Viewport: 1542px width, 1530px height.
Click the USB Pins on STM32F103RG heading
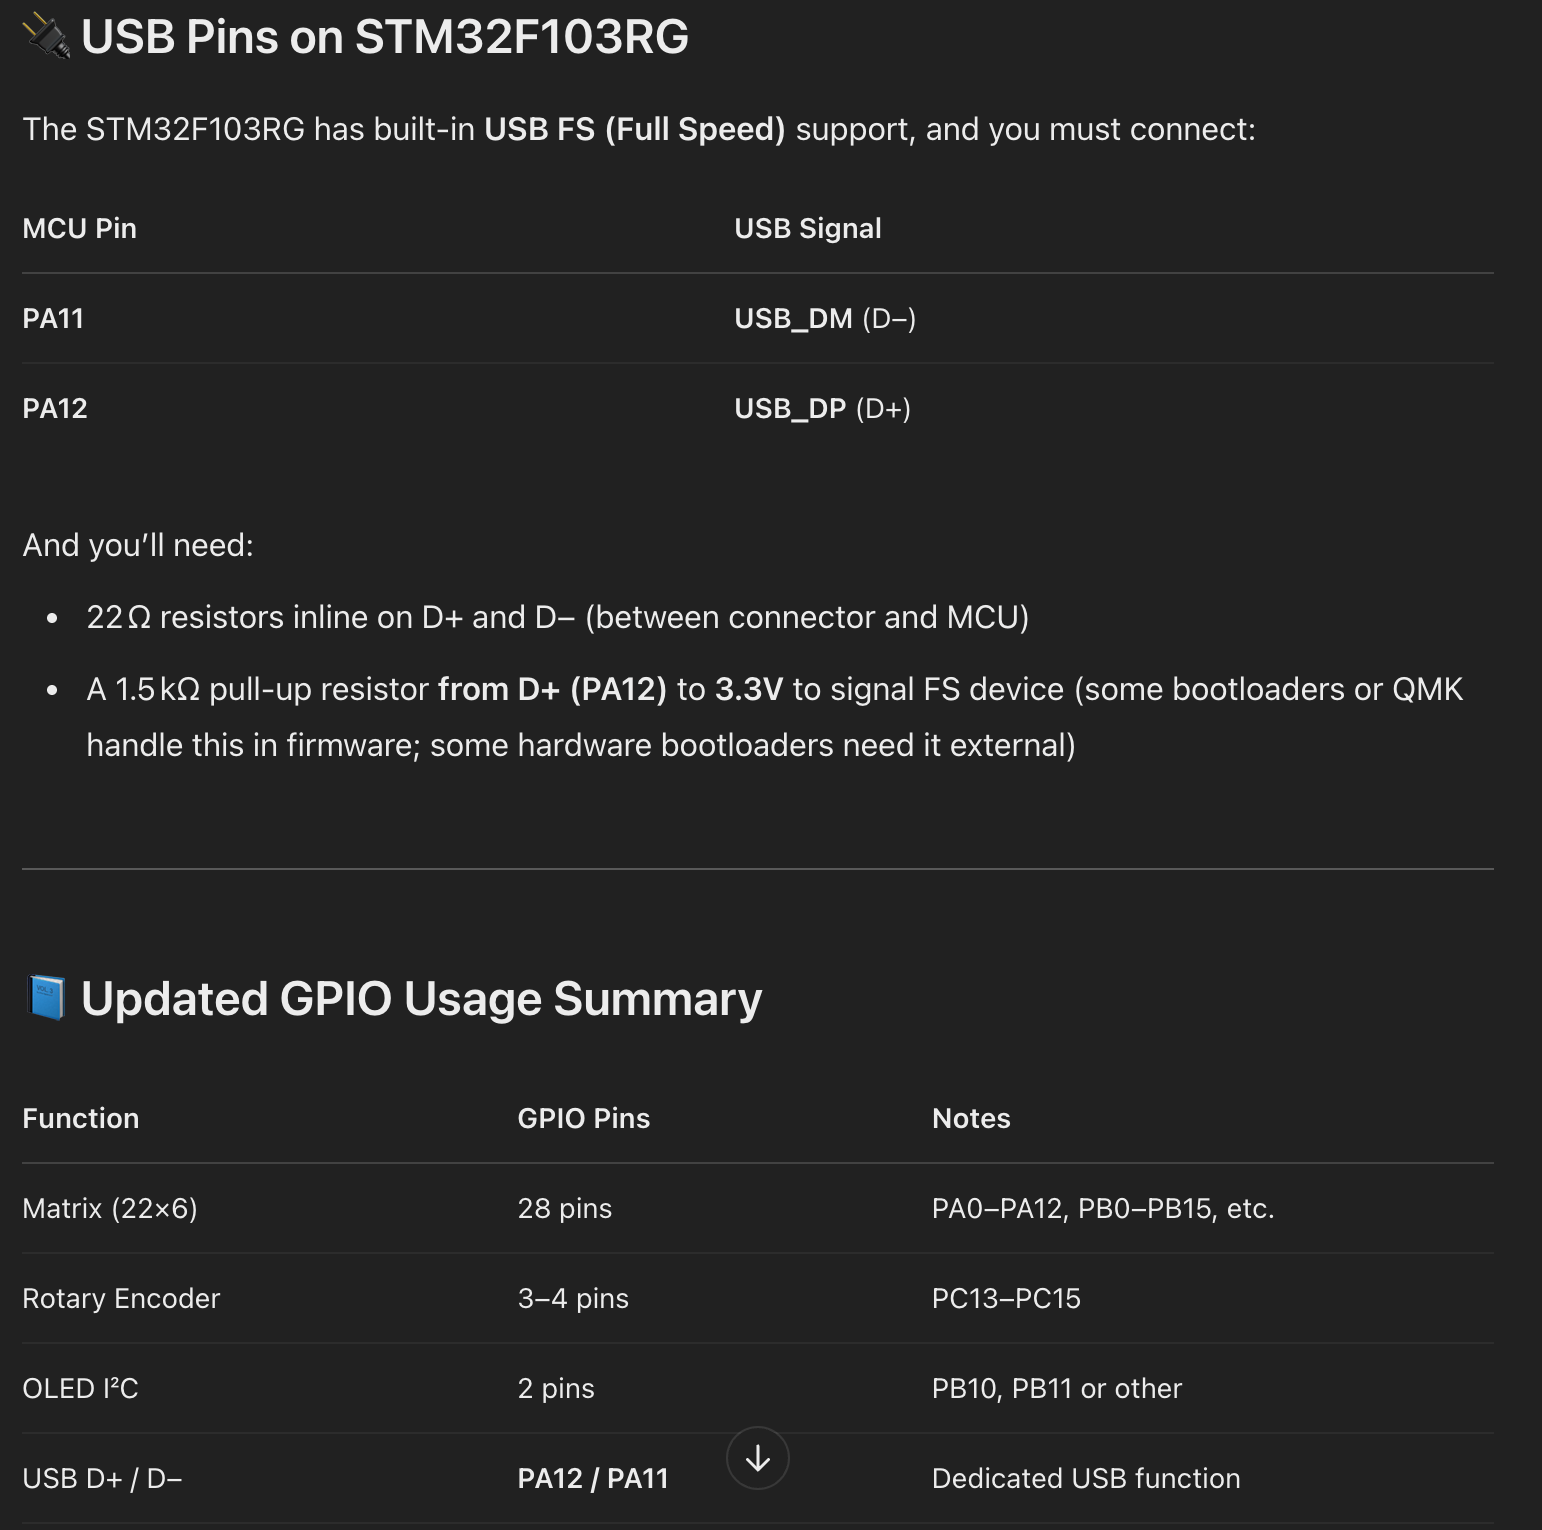385,37
